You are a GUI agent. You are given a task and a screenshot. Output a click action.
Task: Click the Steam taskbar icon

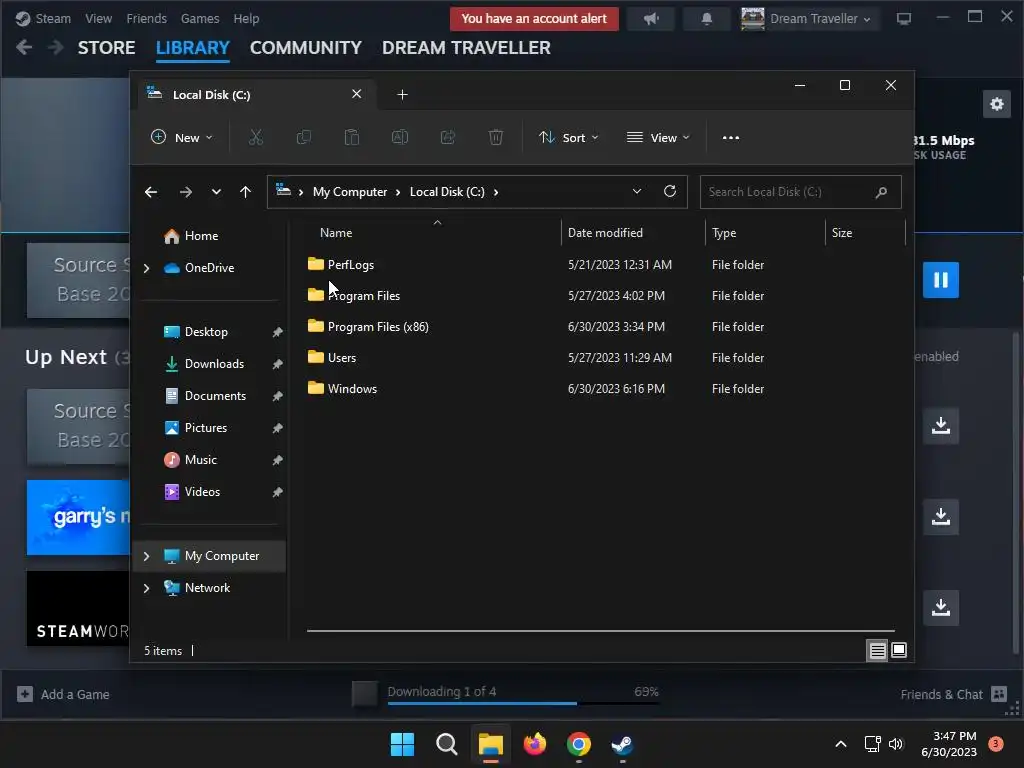tap(622, 744)
